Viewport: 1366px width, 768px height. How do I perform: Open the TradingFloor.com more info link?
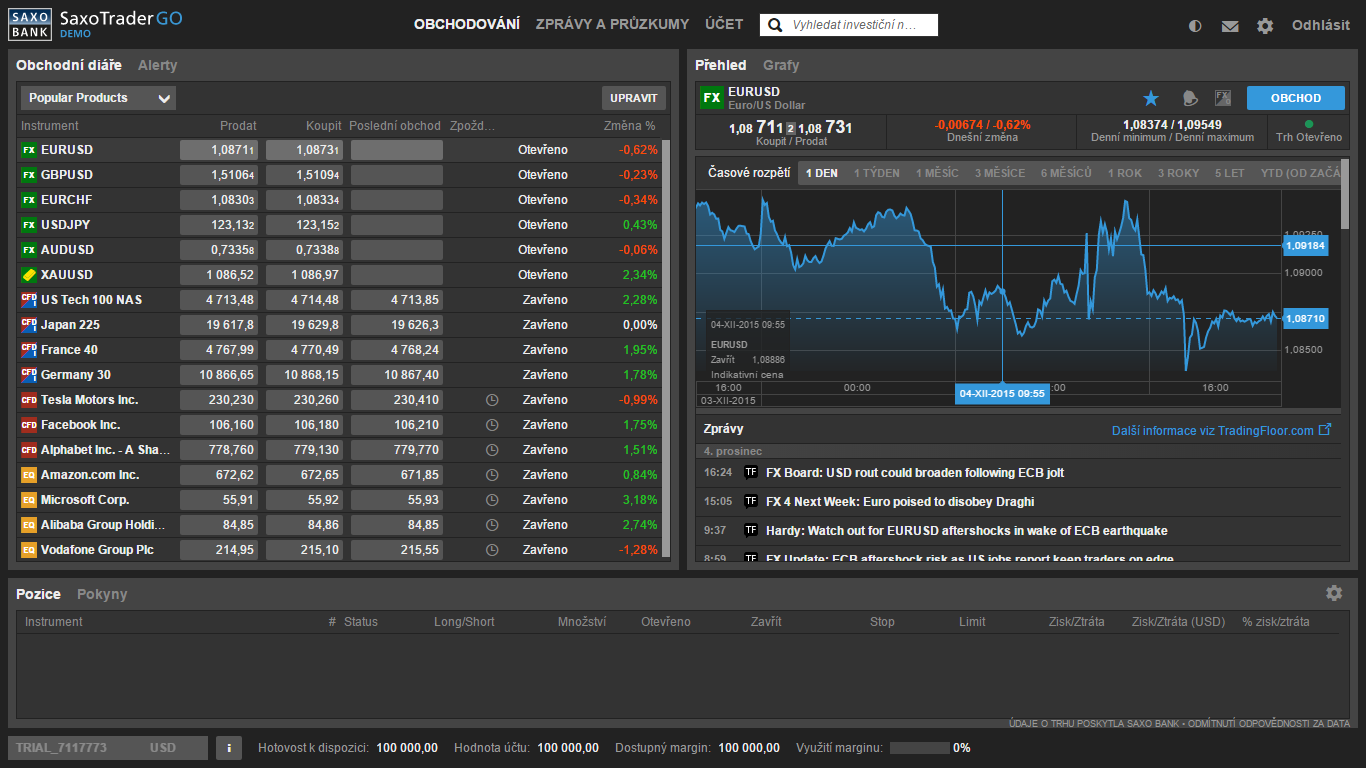coord(1212,431)
